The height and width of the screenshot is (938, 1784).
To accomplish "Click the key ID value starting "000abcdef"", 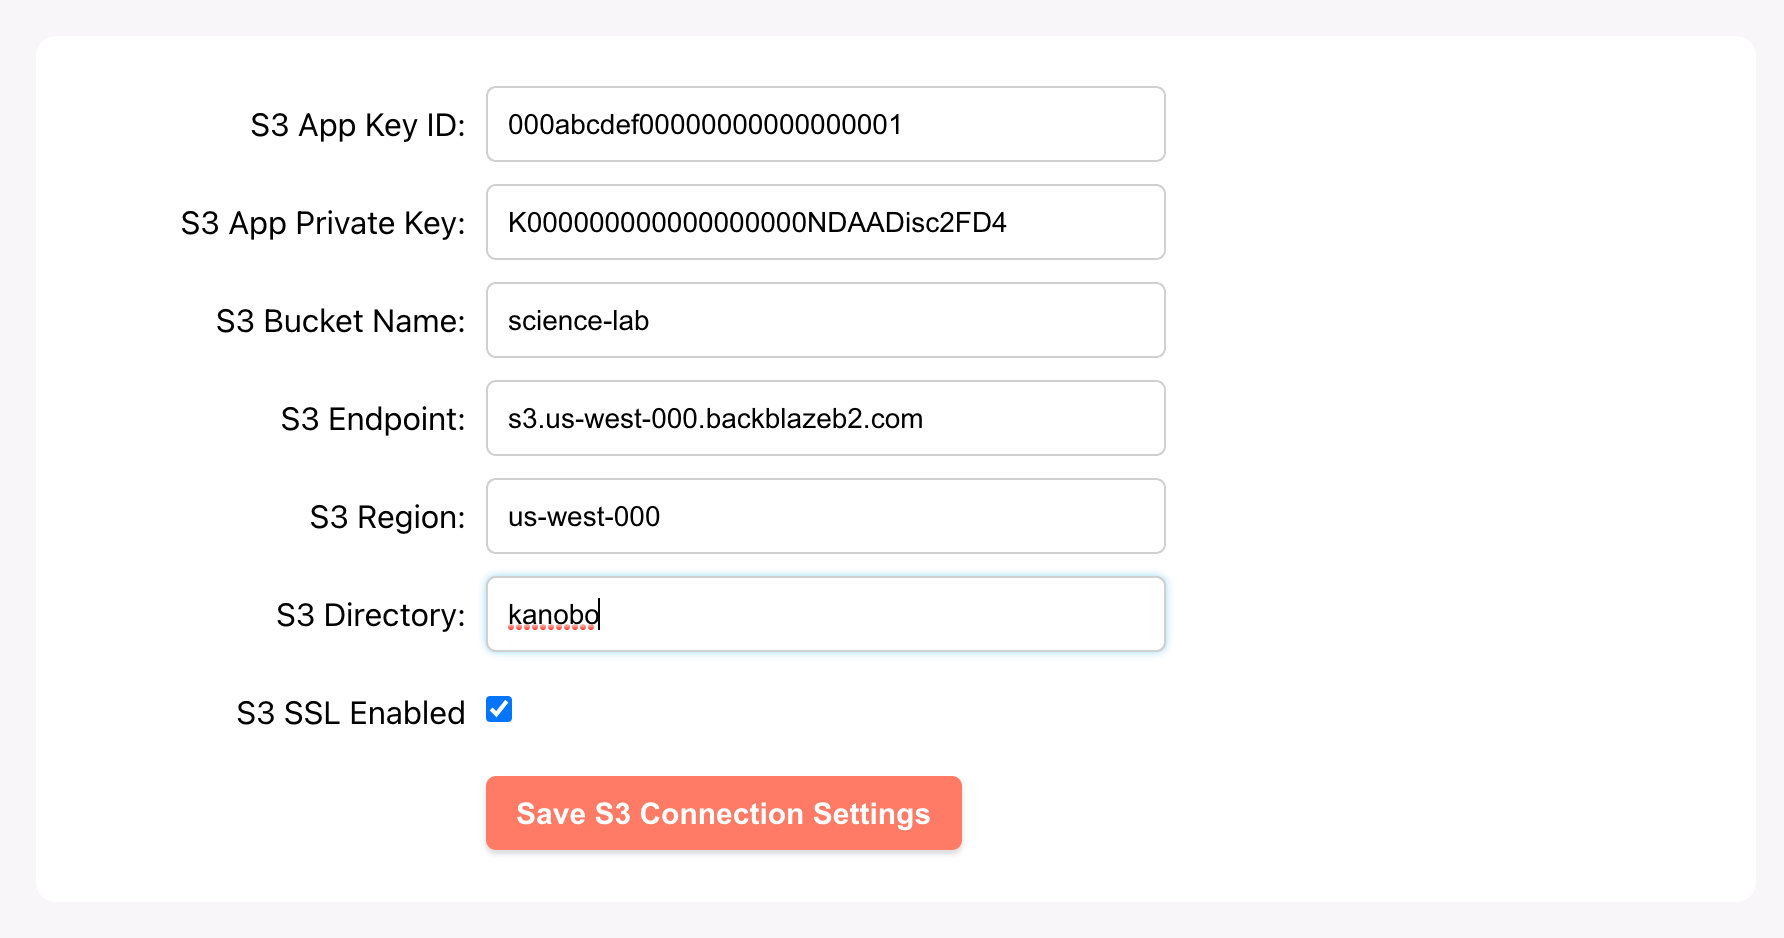I will tap(705, 125).
